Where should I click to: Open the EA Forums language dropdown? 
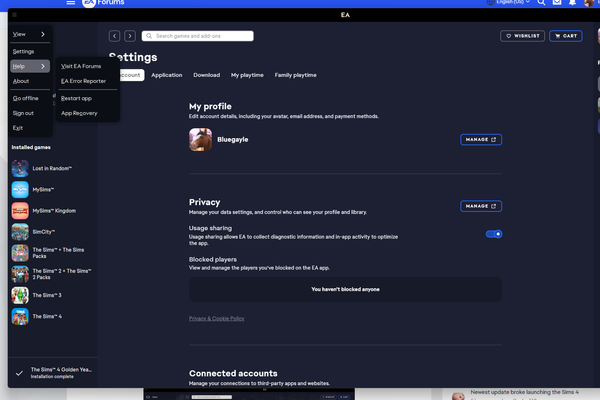pyautogui.click(x=509, y=2)
